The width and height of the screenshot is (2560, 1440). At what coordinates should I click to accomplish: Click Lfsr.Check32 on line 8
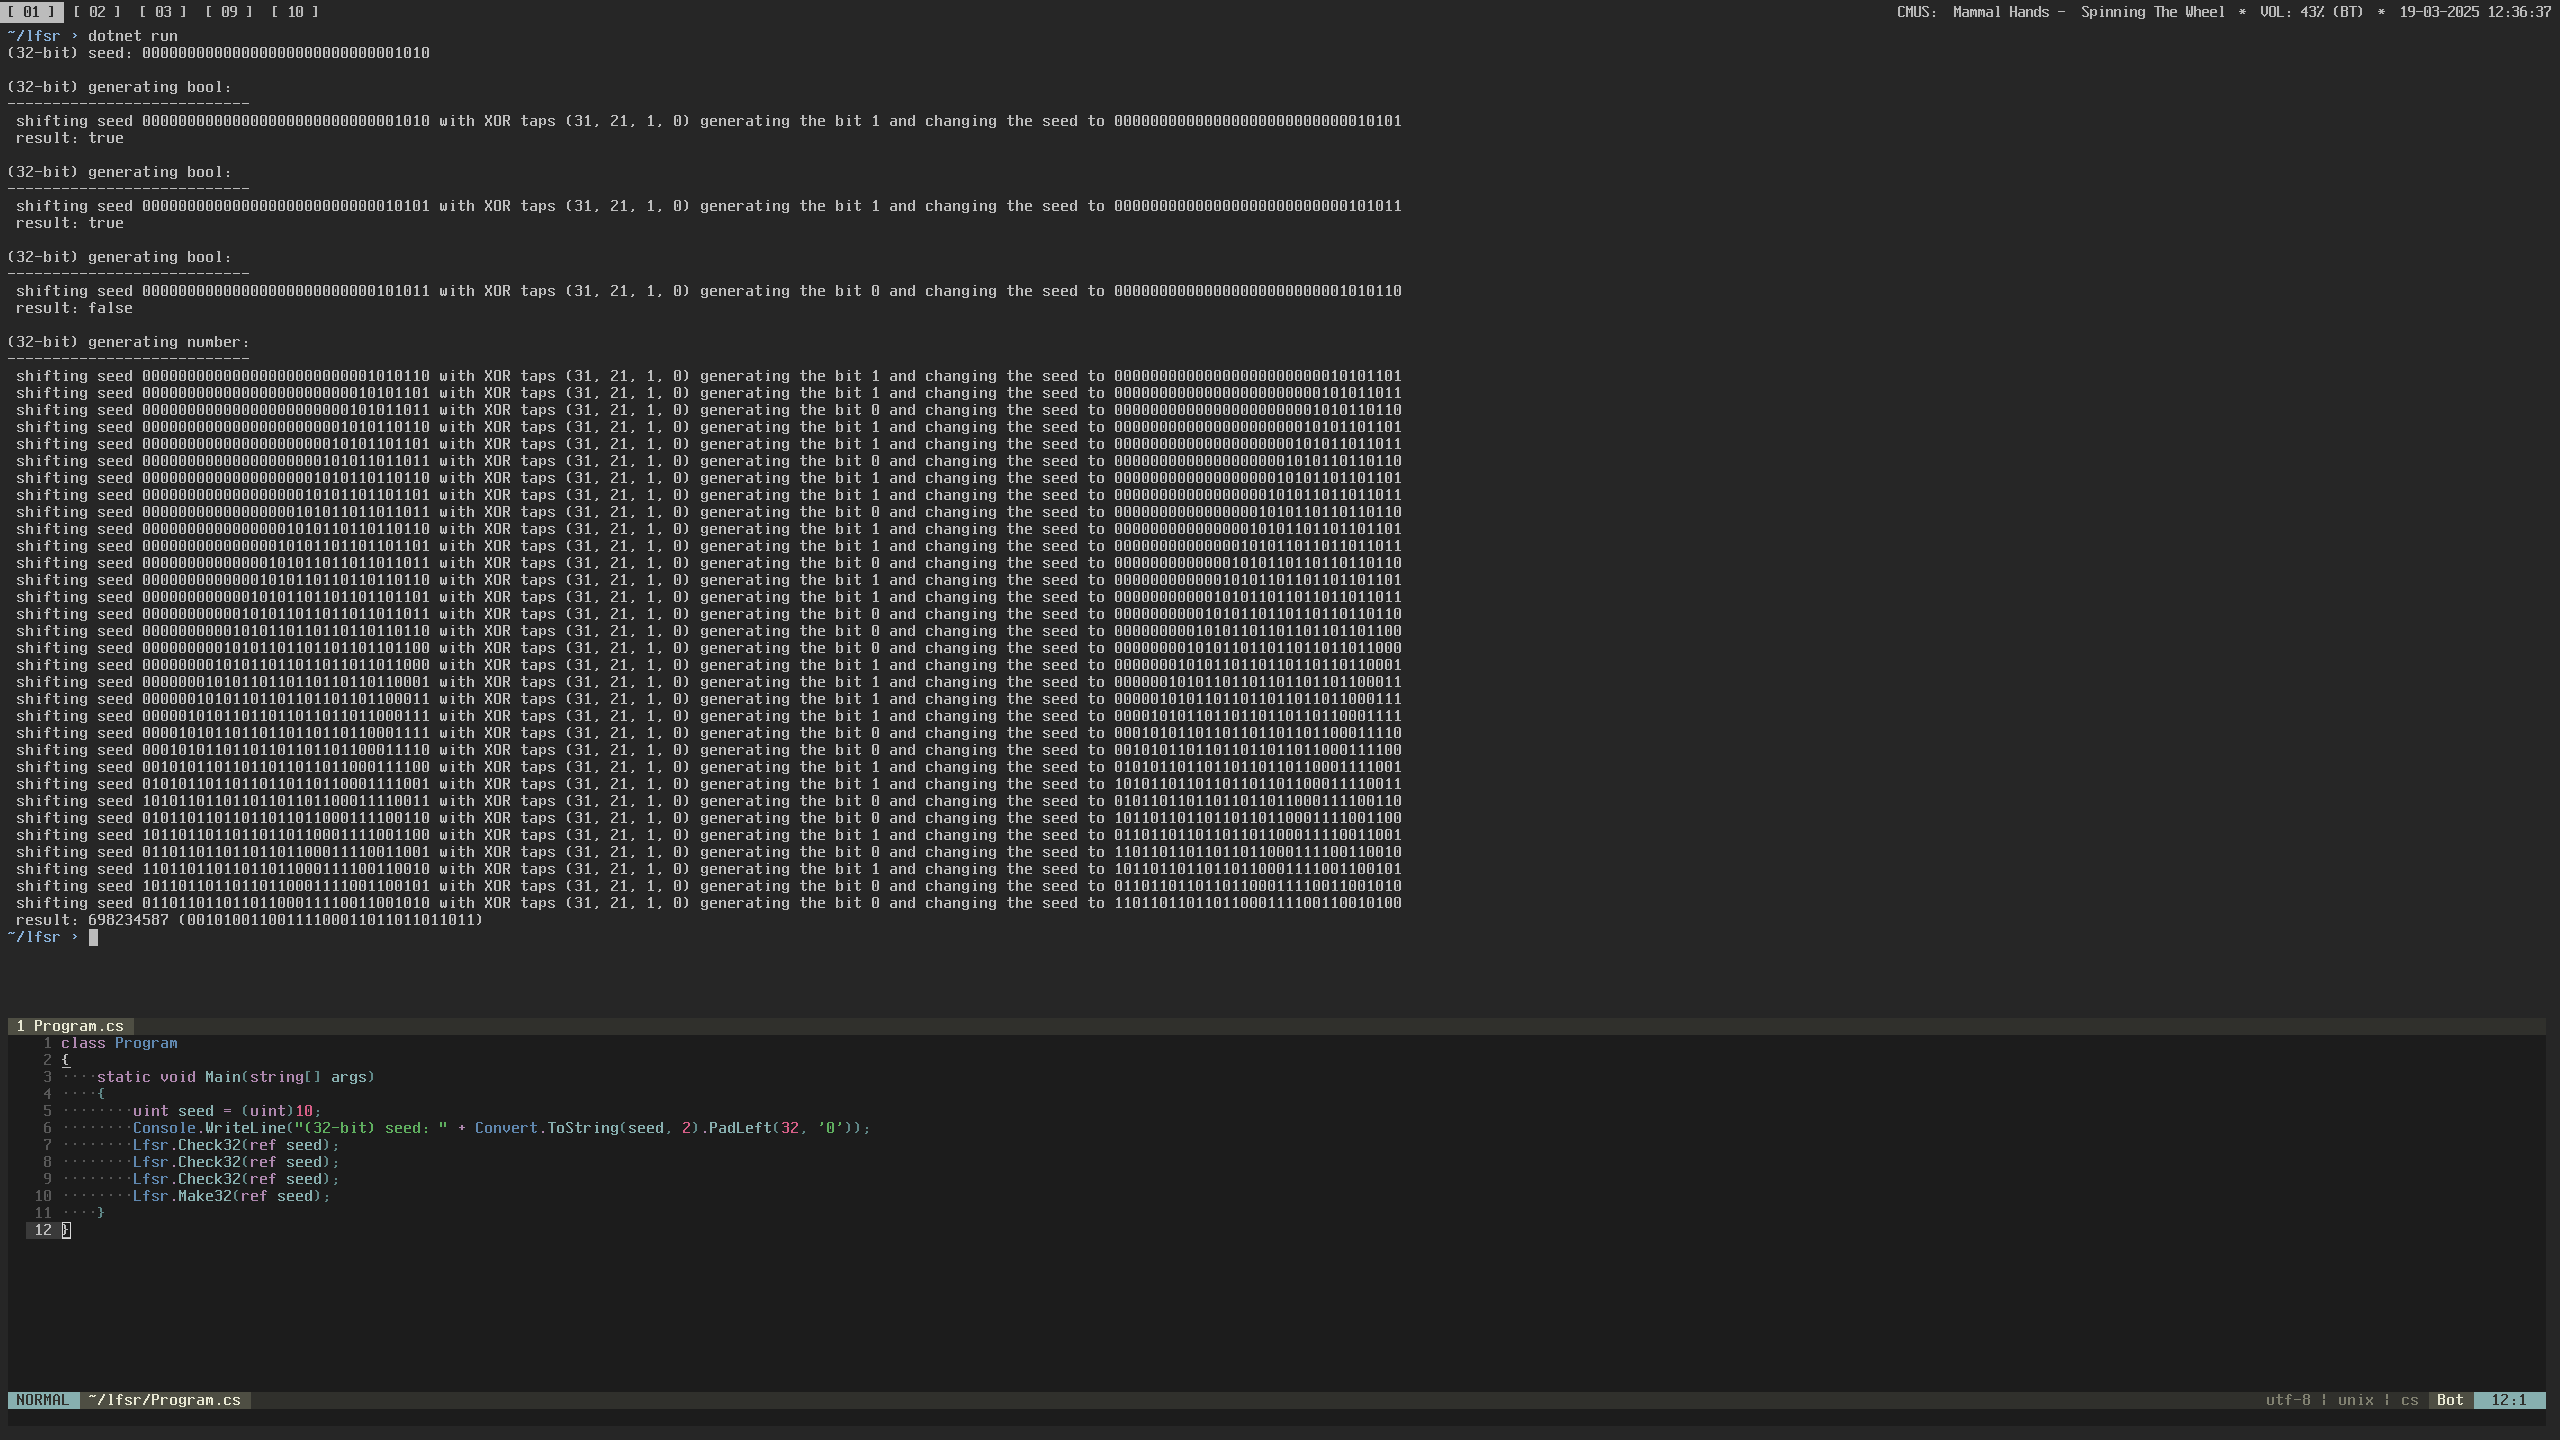[x=236, y=1162]
